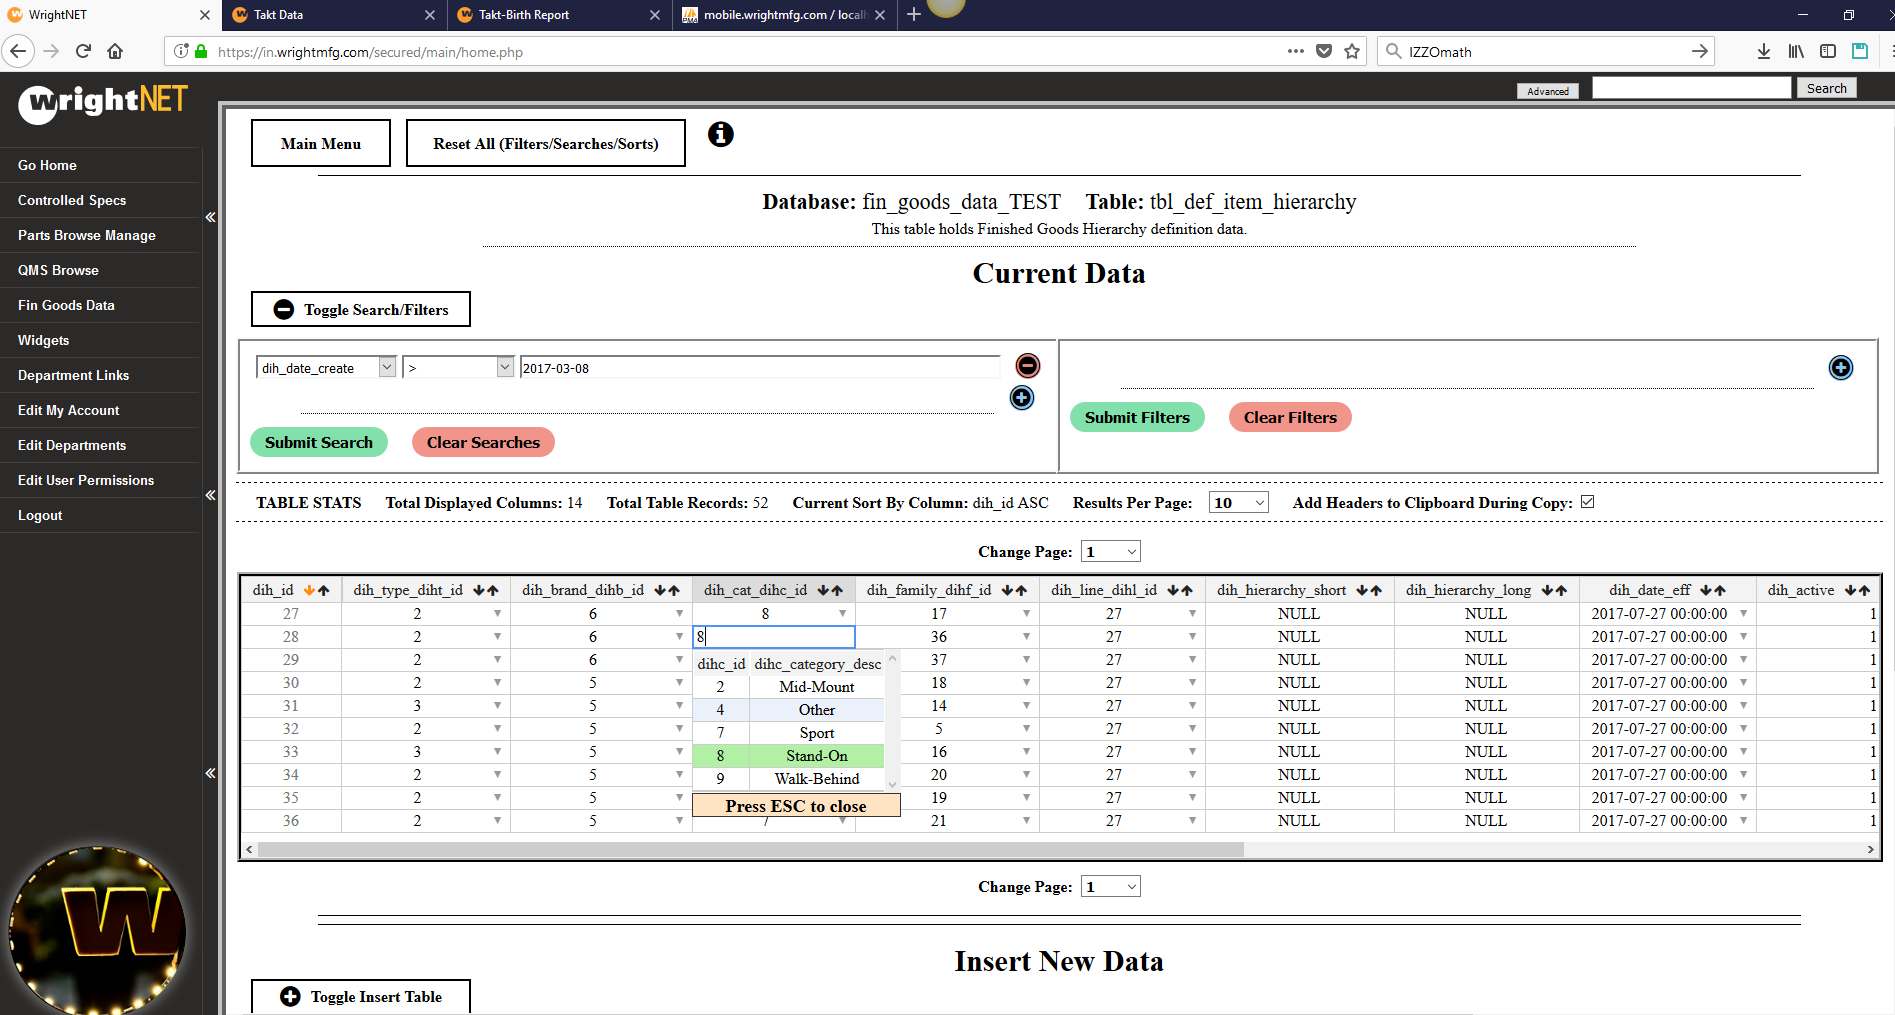1895x1015 pixels.
Task: Sort dih_active column ascending arrow
Action: (1865, 591)
